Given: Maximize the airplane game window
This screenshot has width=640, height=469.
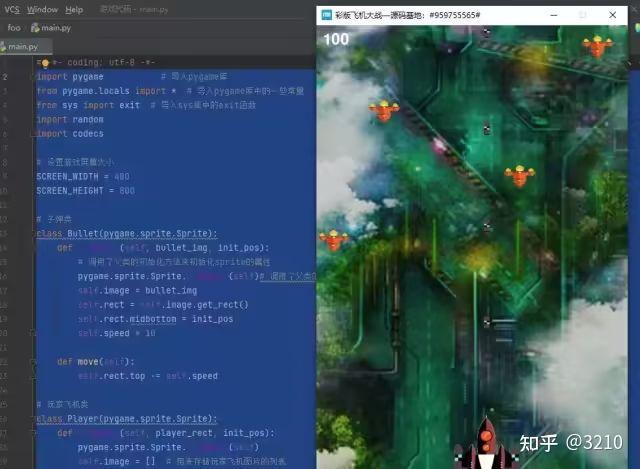Looking at the screenshot, I should coord(582,15).
